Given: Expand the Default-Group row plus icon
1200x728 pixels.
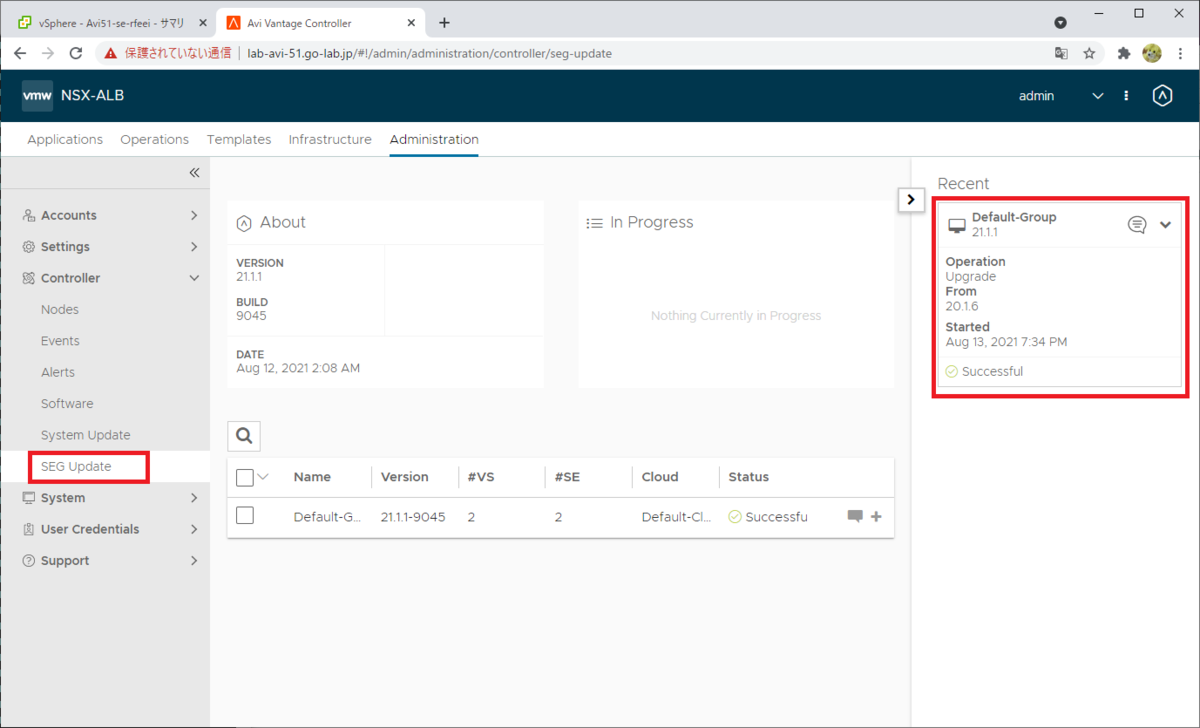Looking at the screenshot, I should [x=877, y=517].
